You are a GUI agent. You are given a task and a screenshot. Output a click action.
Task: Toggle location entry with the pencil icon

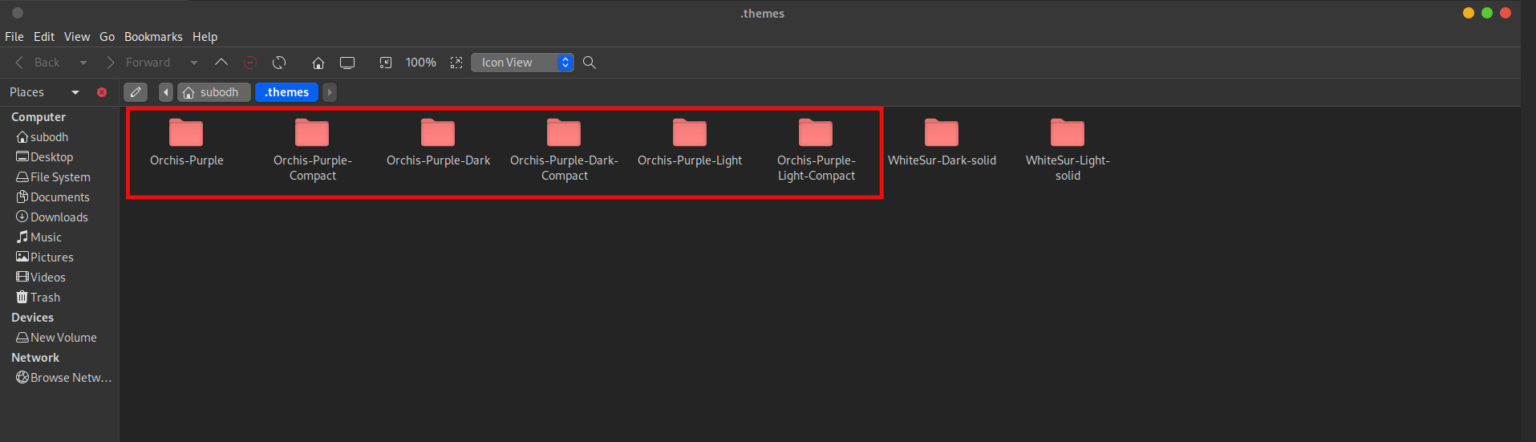coord(137,92)
